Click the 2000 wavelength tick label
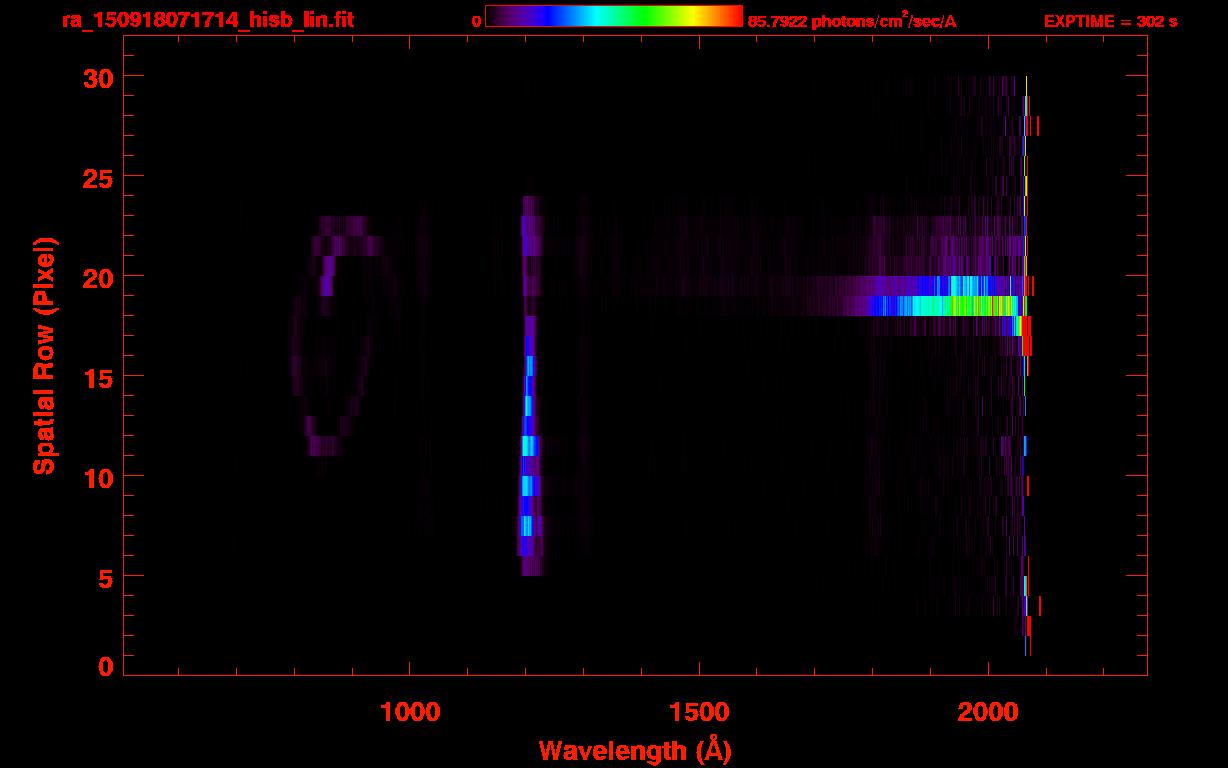 [x=988, y=711]
